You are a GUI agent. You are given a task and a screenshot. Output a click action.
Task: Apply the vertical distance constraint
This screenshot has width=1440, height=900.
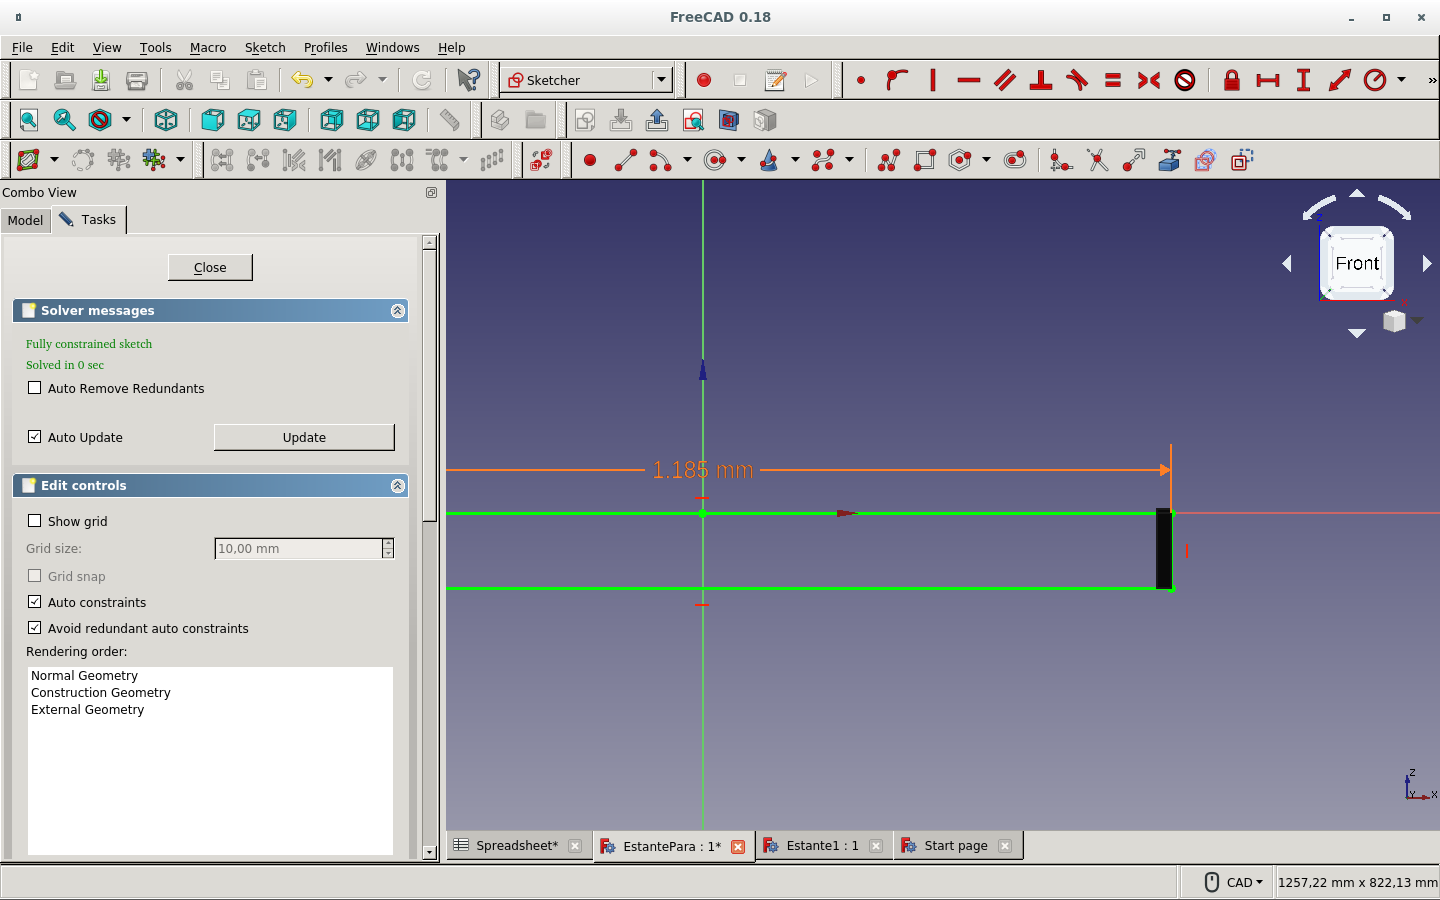click(x=1304, y=80)
